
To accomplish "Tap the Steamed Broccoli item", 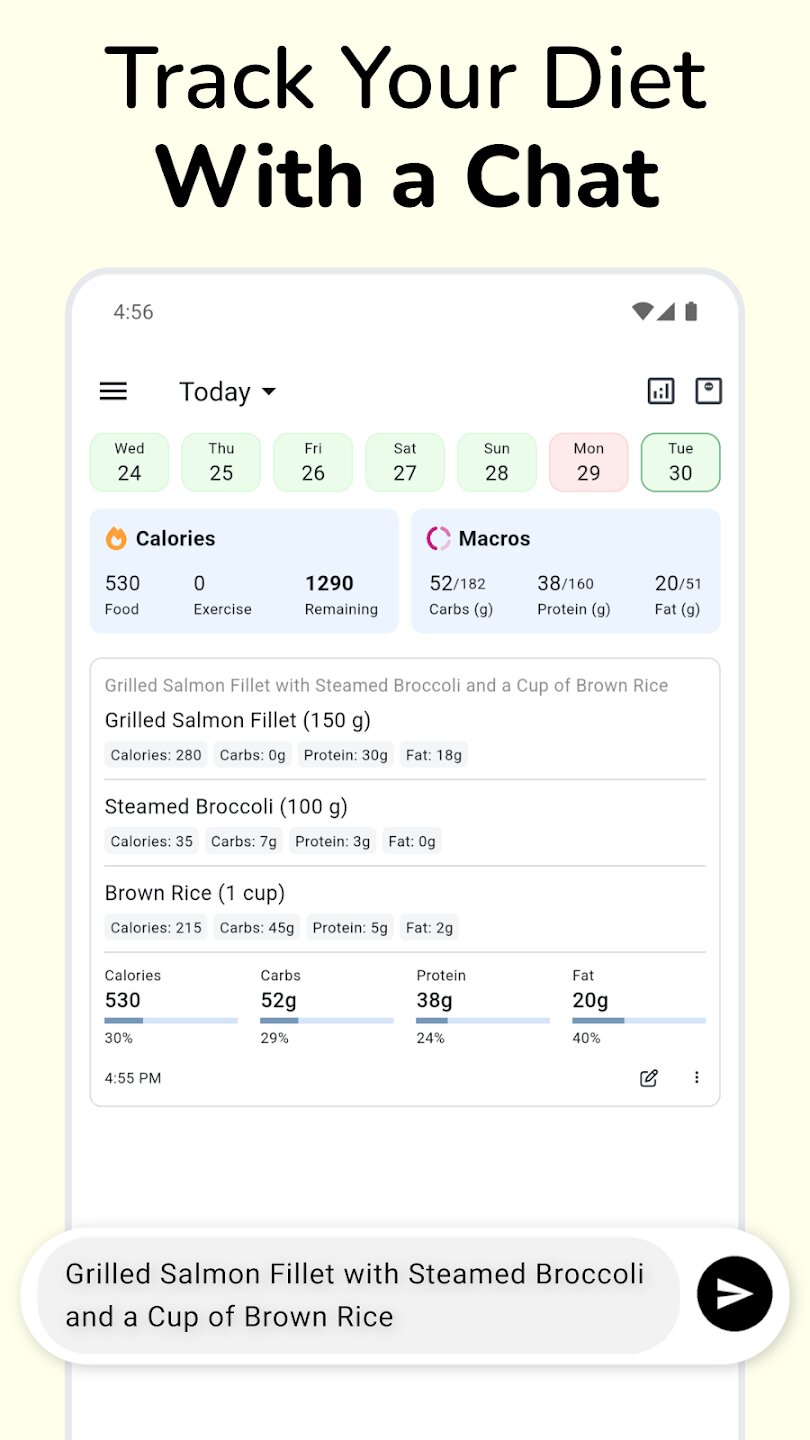I will (226, 807).
